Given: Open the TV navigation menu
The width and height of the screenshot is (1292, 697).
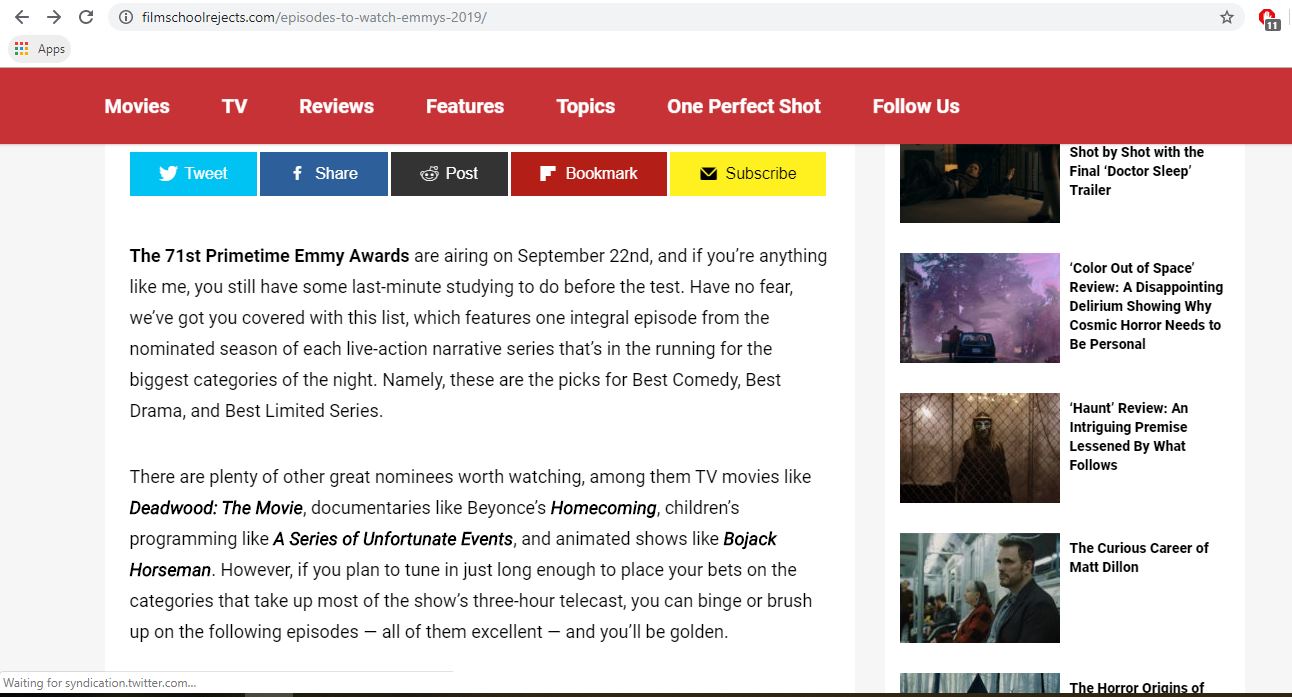Looking at the screenshot, I should (234, 106).
